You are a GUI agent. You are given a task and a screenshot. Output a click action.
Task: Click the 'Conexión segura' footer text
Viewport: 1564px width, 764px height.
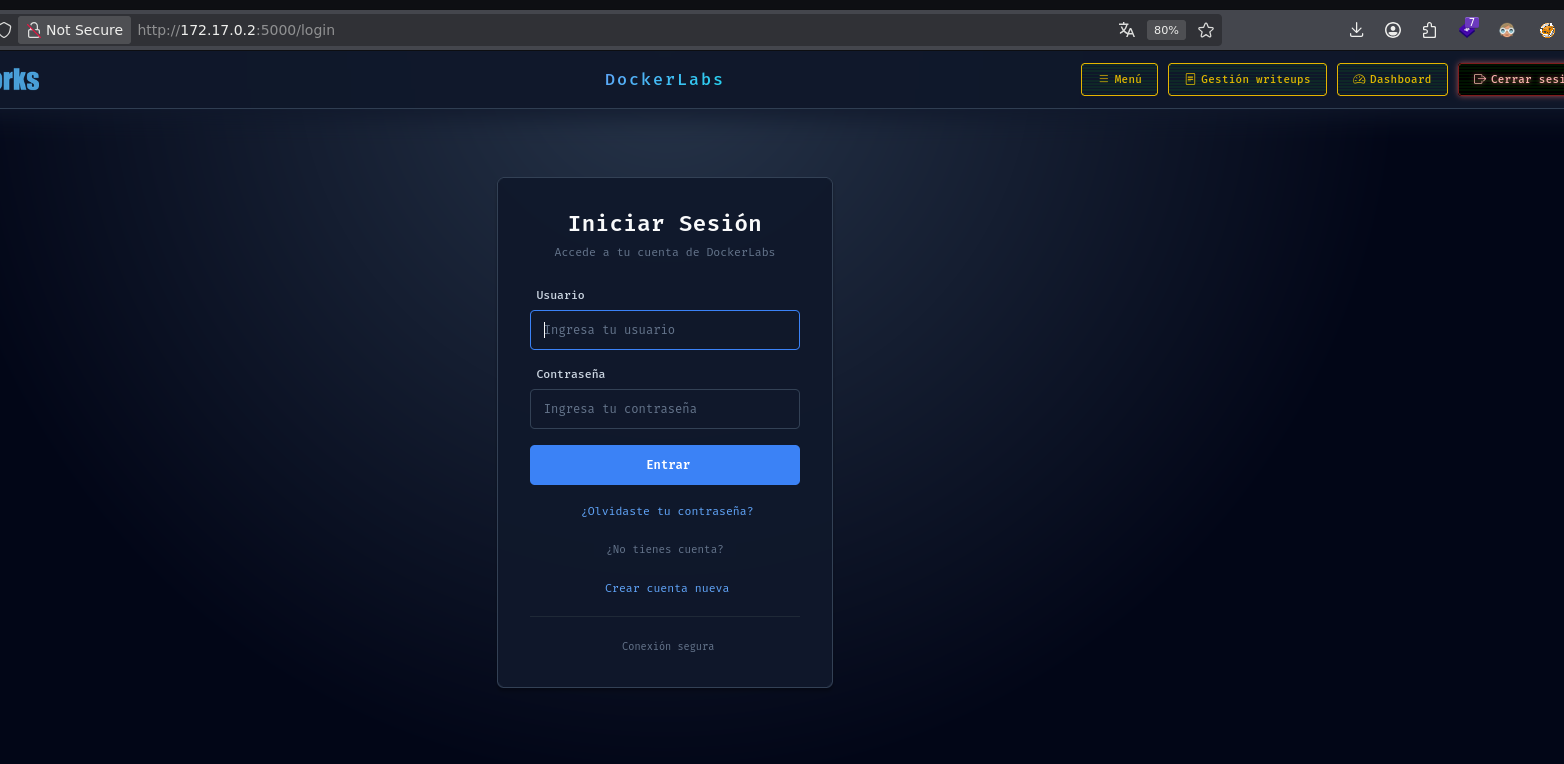(x=668, y=646)
